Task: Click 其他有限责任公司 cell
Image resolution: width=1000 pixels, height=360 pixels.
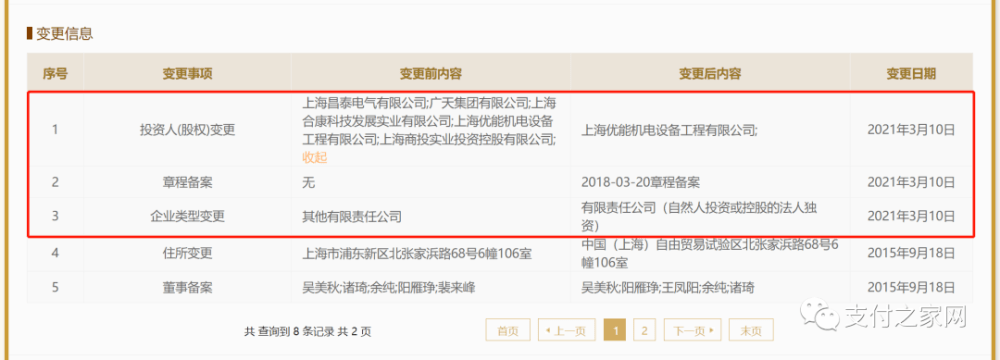Action: (352, 216)
